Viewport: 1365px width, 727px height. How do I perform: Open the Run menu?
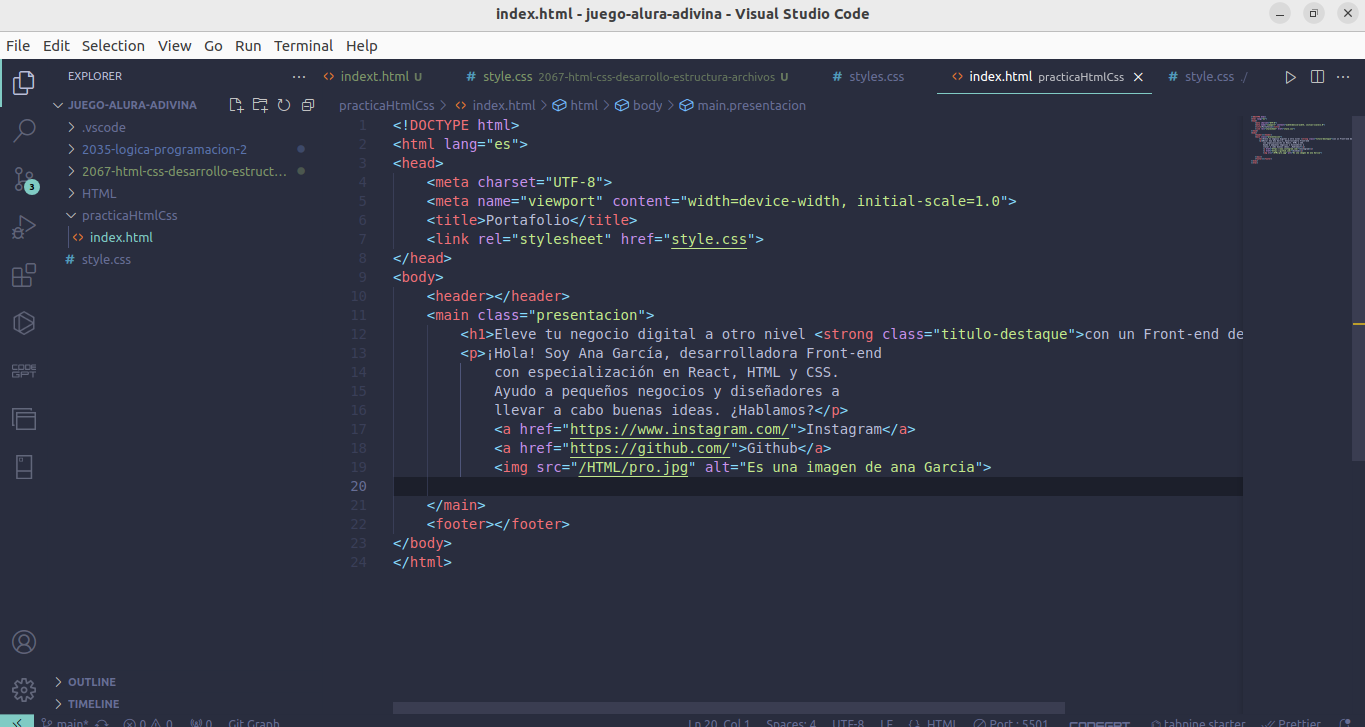pyautogui.click(x=248, y=46)
